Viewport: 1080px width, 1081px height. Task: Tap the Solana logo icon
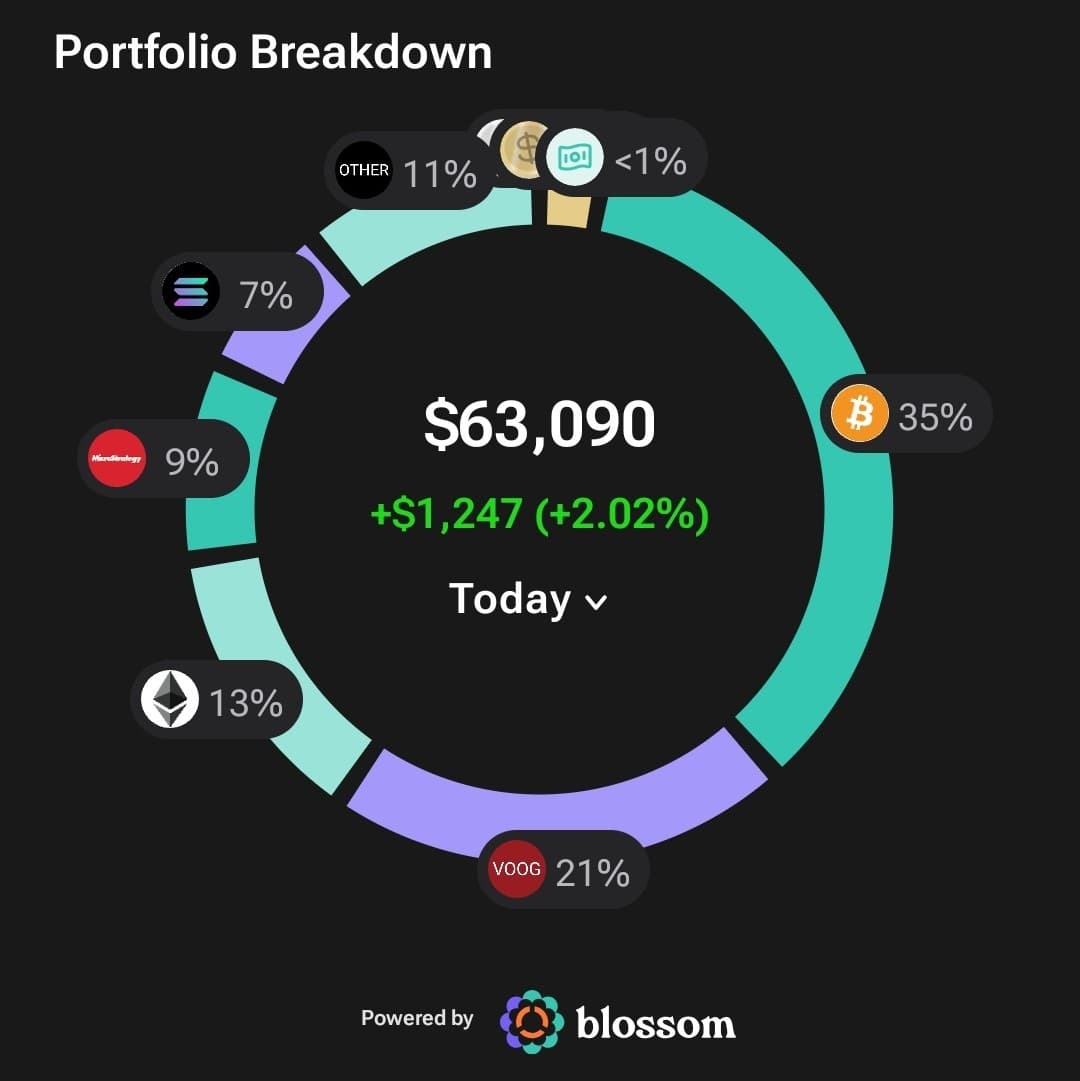tap(191, 291)
